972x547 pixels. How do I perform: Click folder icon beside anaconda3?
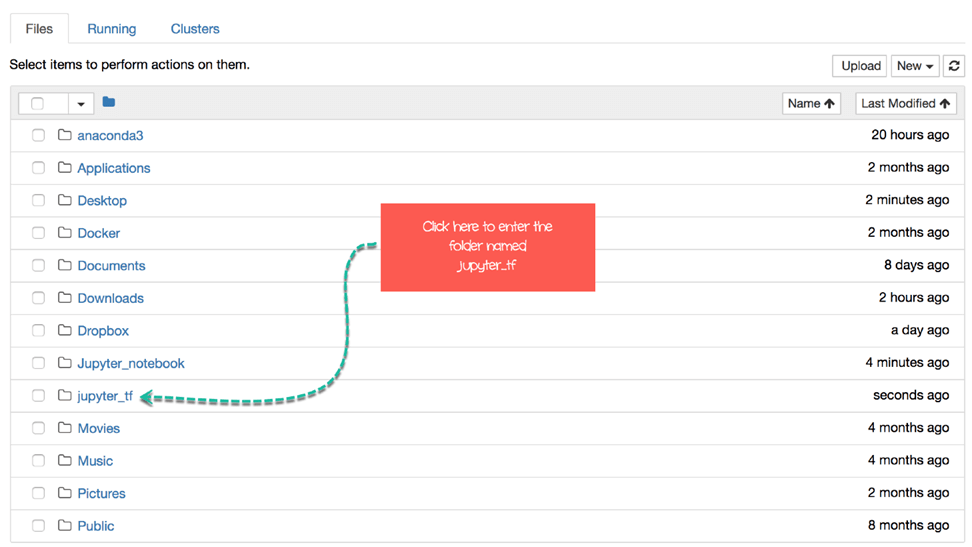(65, 135)
